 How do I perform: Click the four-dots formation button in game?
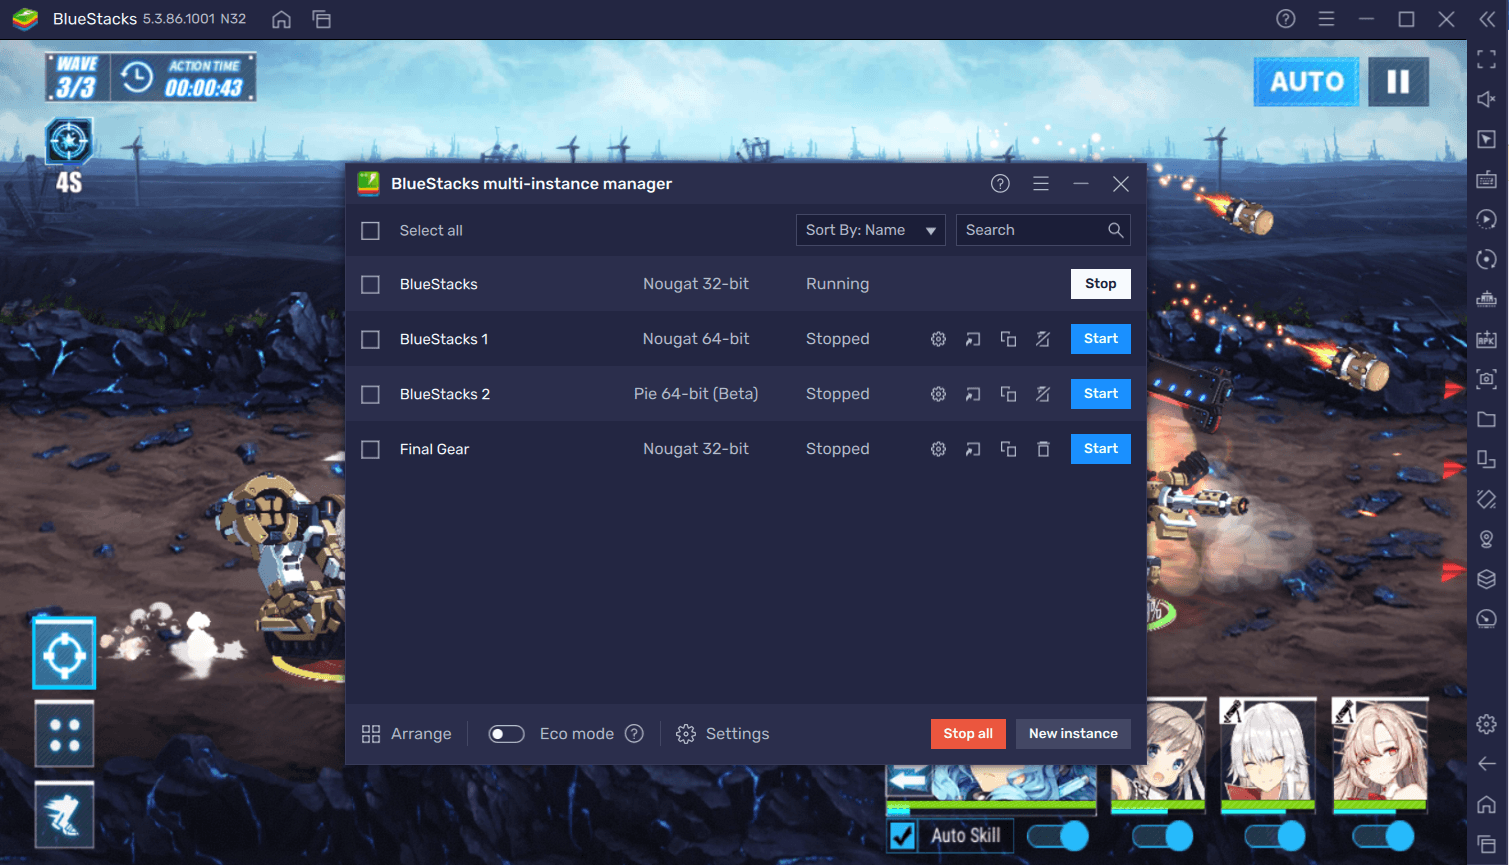pyautogui.click(x=64, y=734)
